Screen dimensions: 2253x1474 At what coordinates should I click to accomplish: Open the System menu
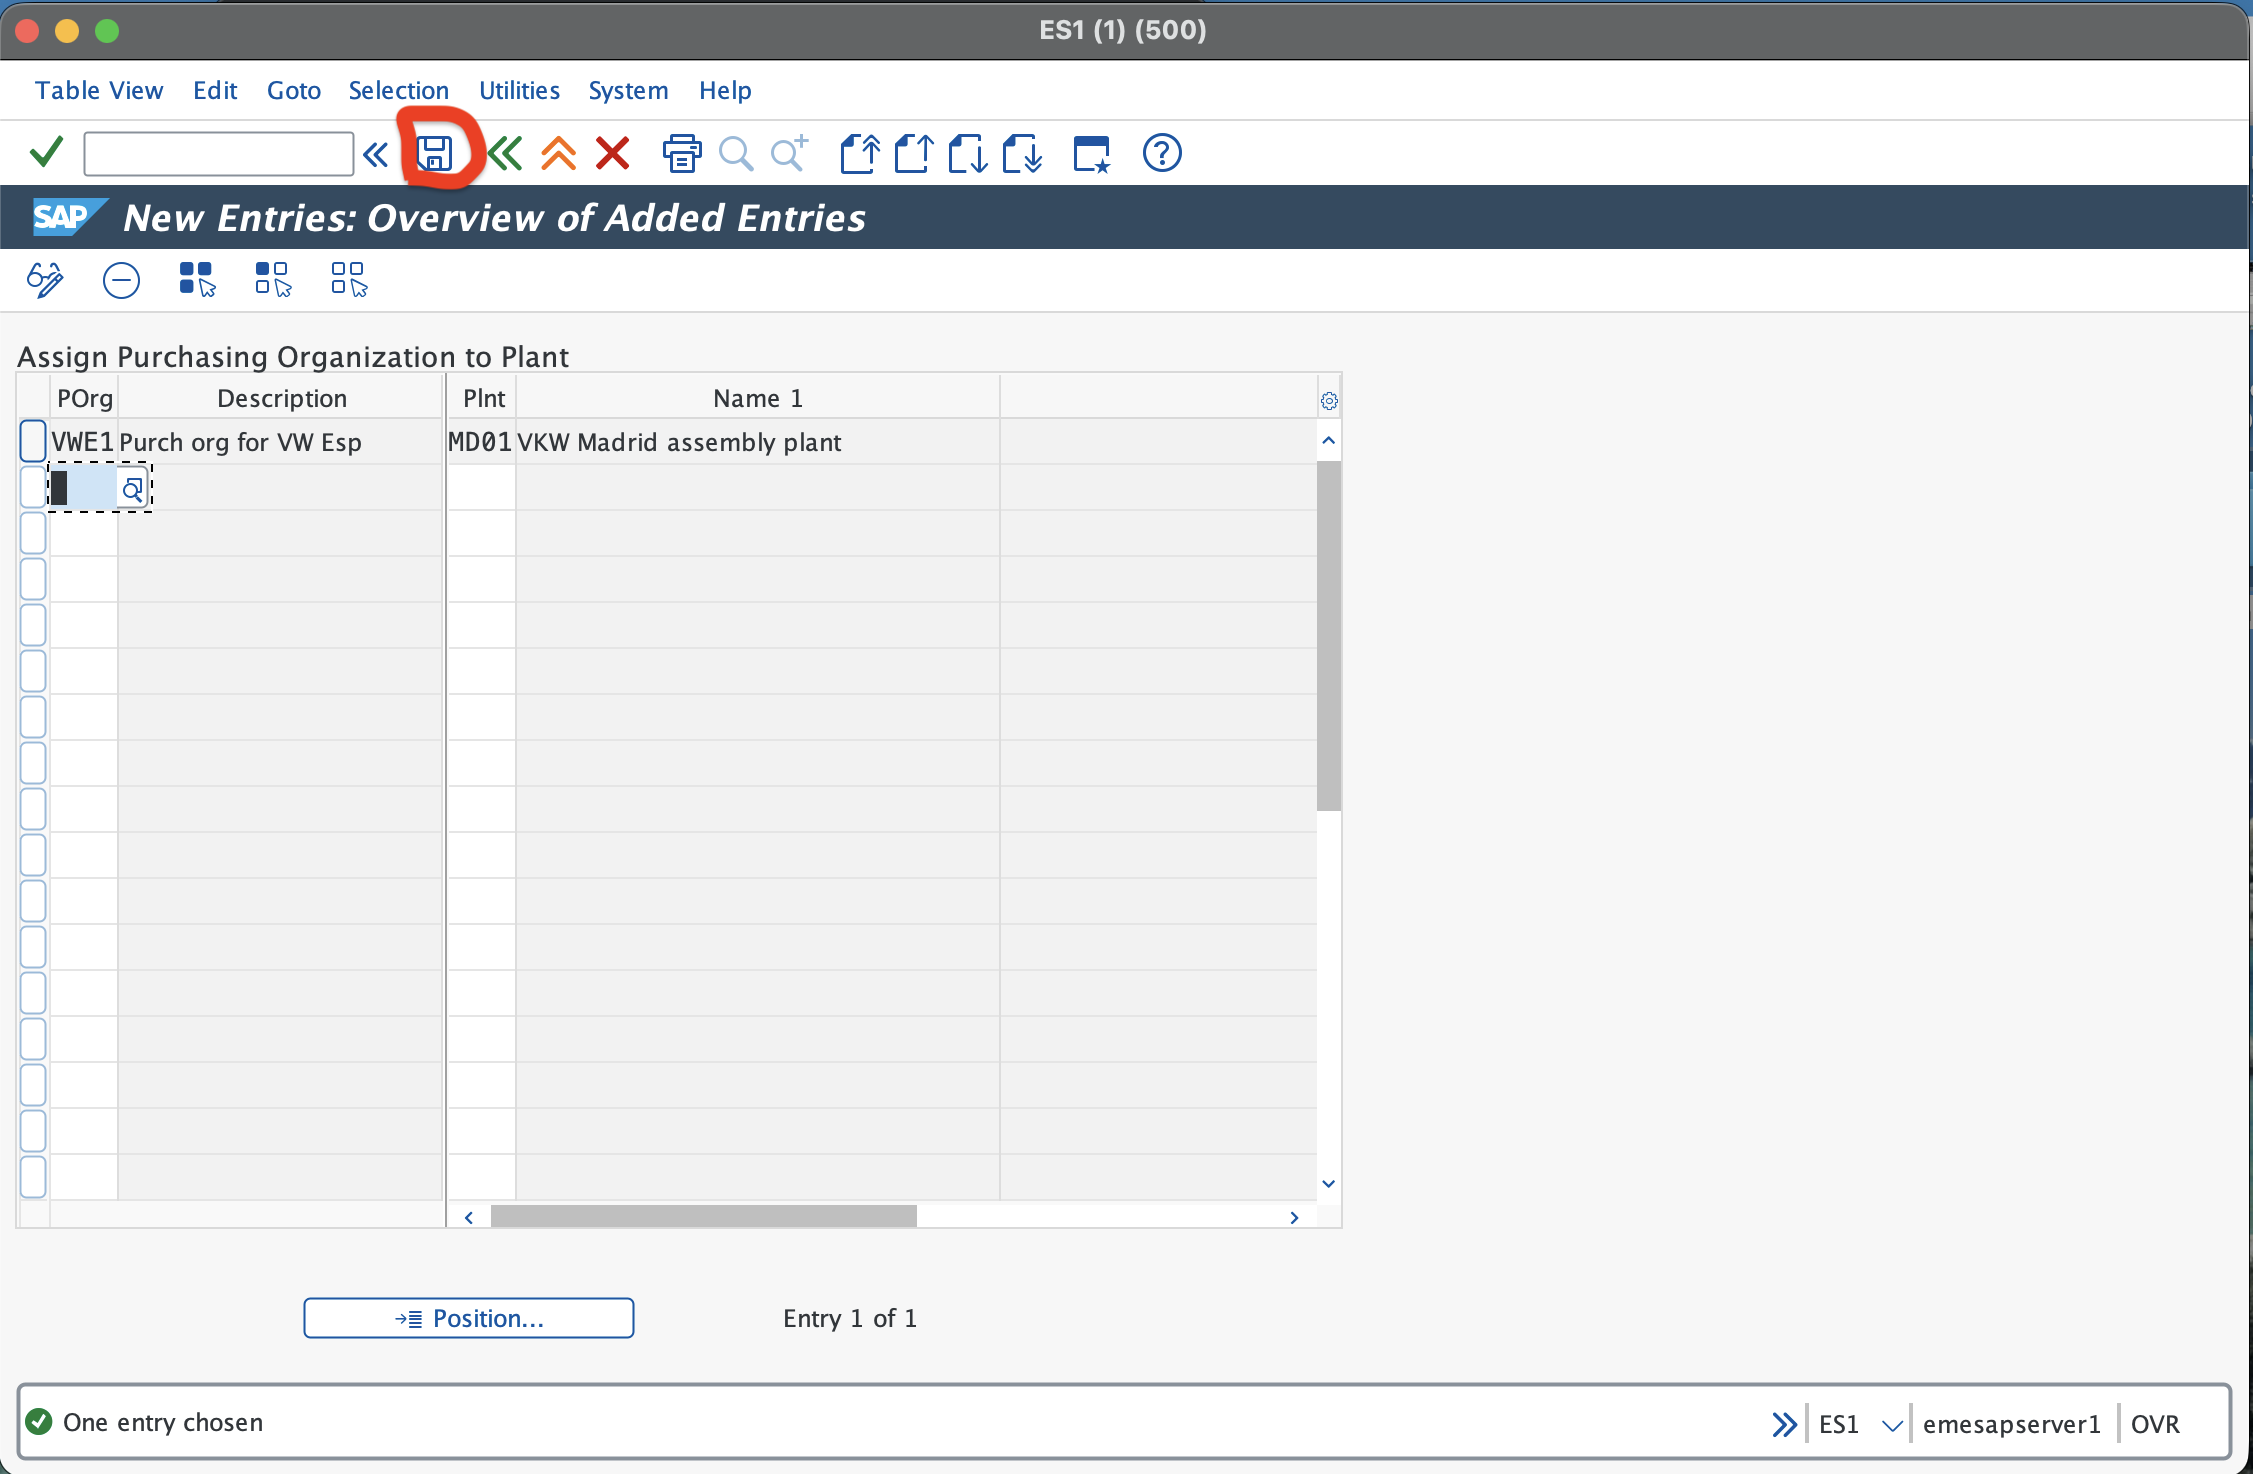coord(628,90)
